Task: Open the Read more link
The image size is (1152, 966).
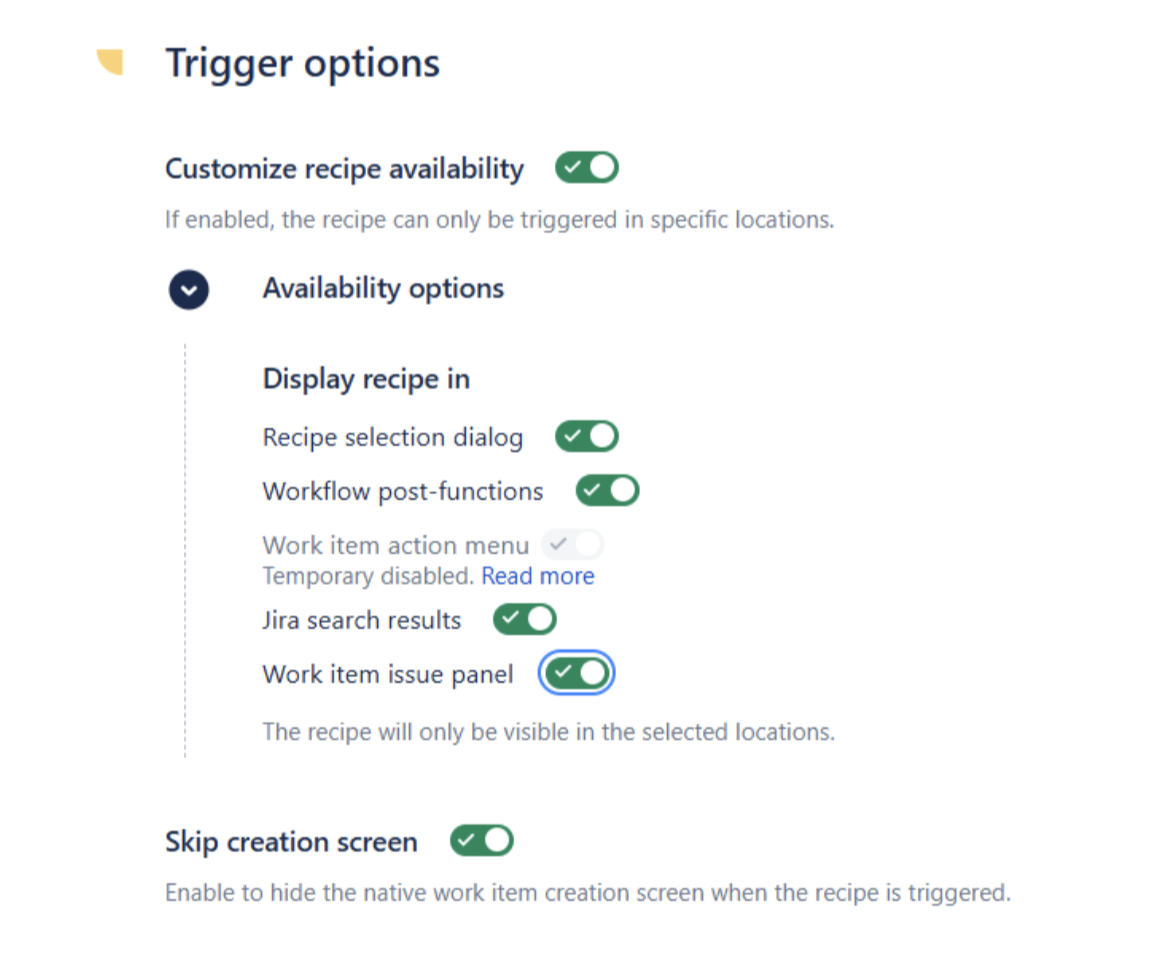Action: (538, 576)
